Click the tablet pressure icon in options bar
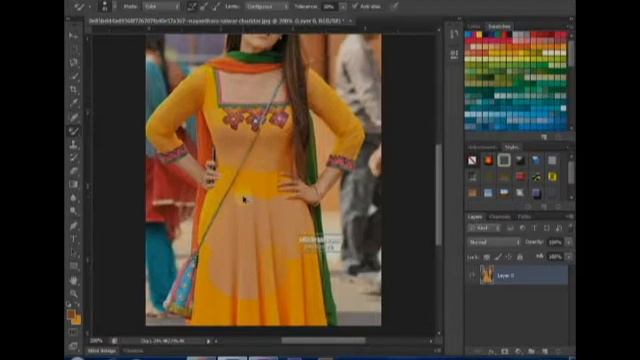 coord(394,6)
